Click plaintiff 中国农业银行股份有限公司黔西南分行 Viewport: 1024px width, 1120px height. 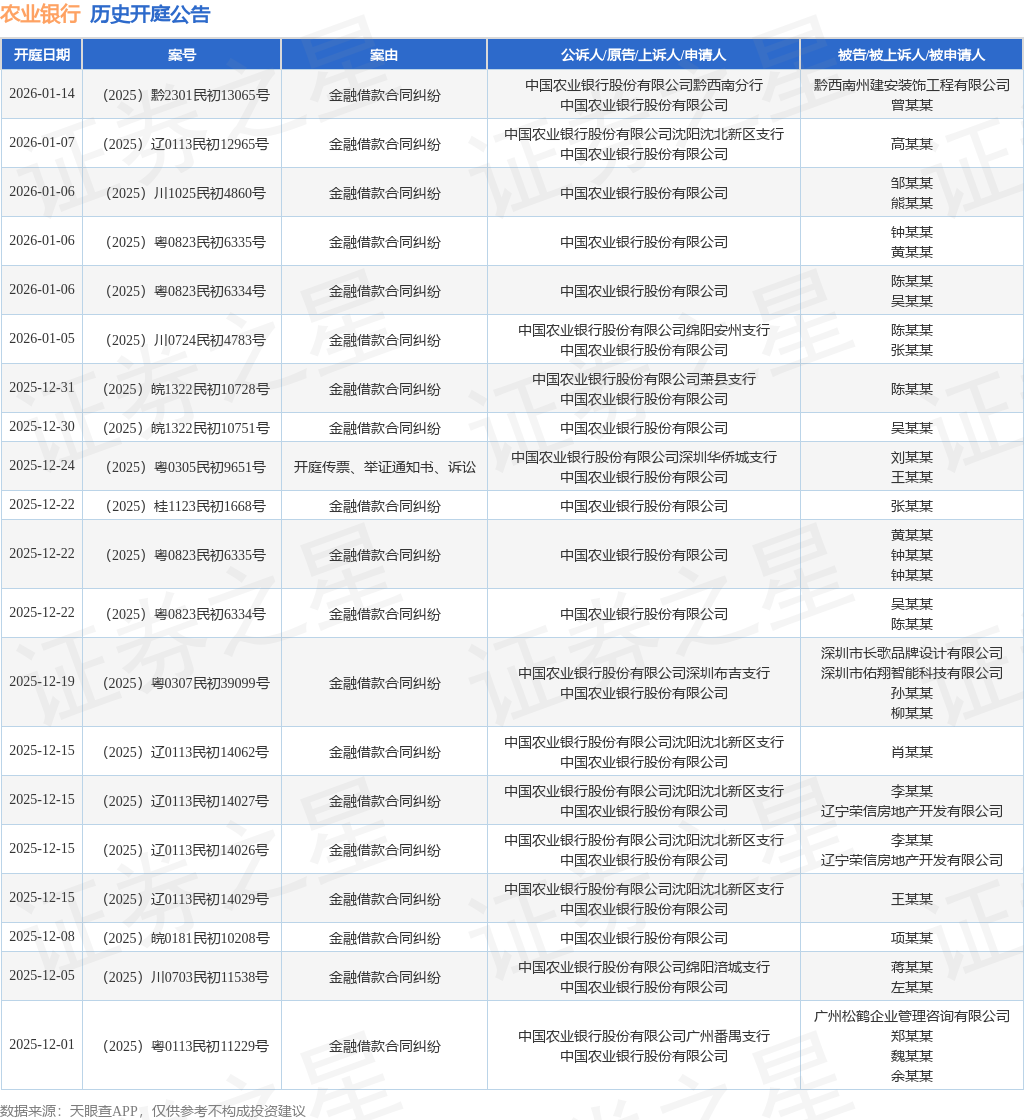(643, 85)
